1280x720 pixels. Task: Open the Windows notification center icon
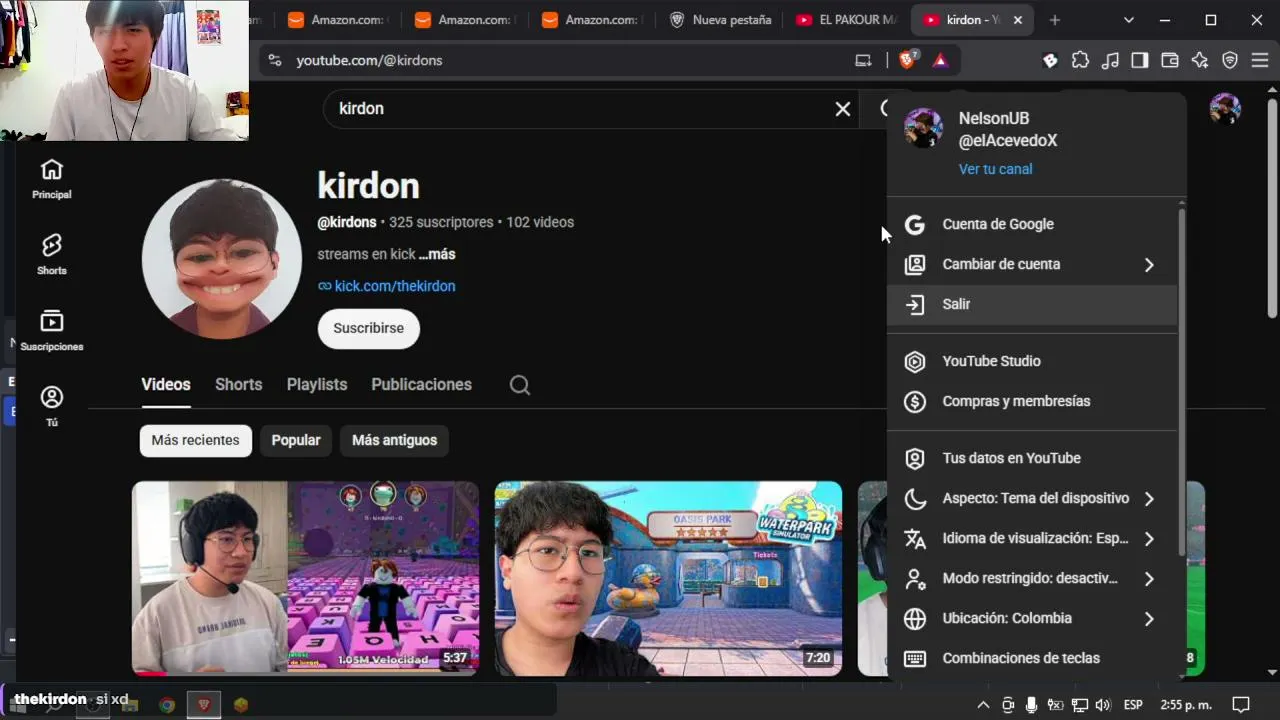coord(1241,705)
